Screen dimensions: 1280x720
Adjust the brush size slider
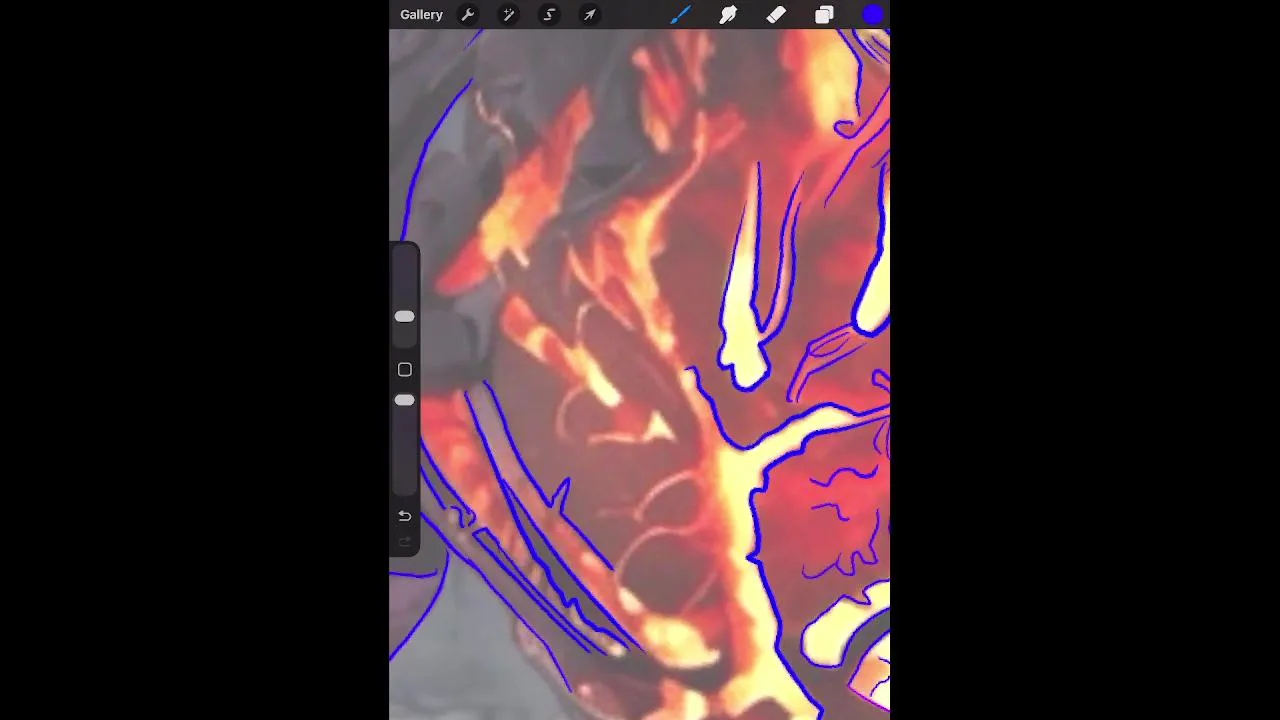tap(404, 316)
